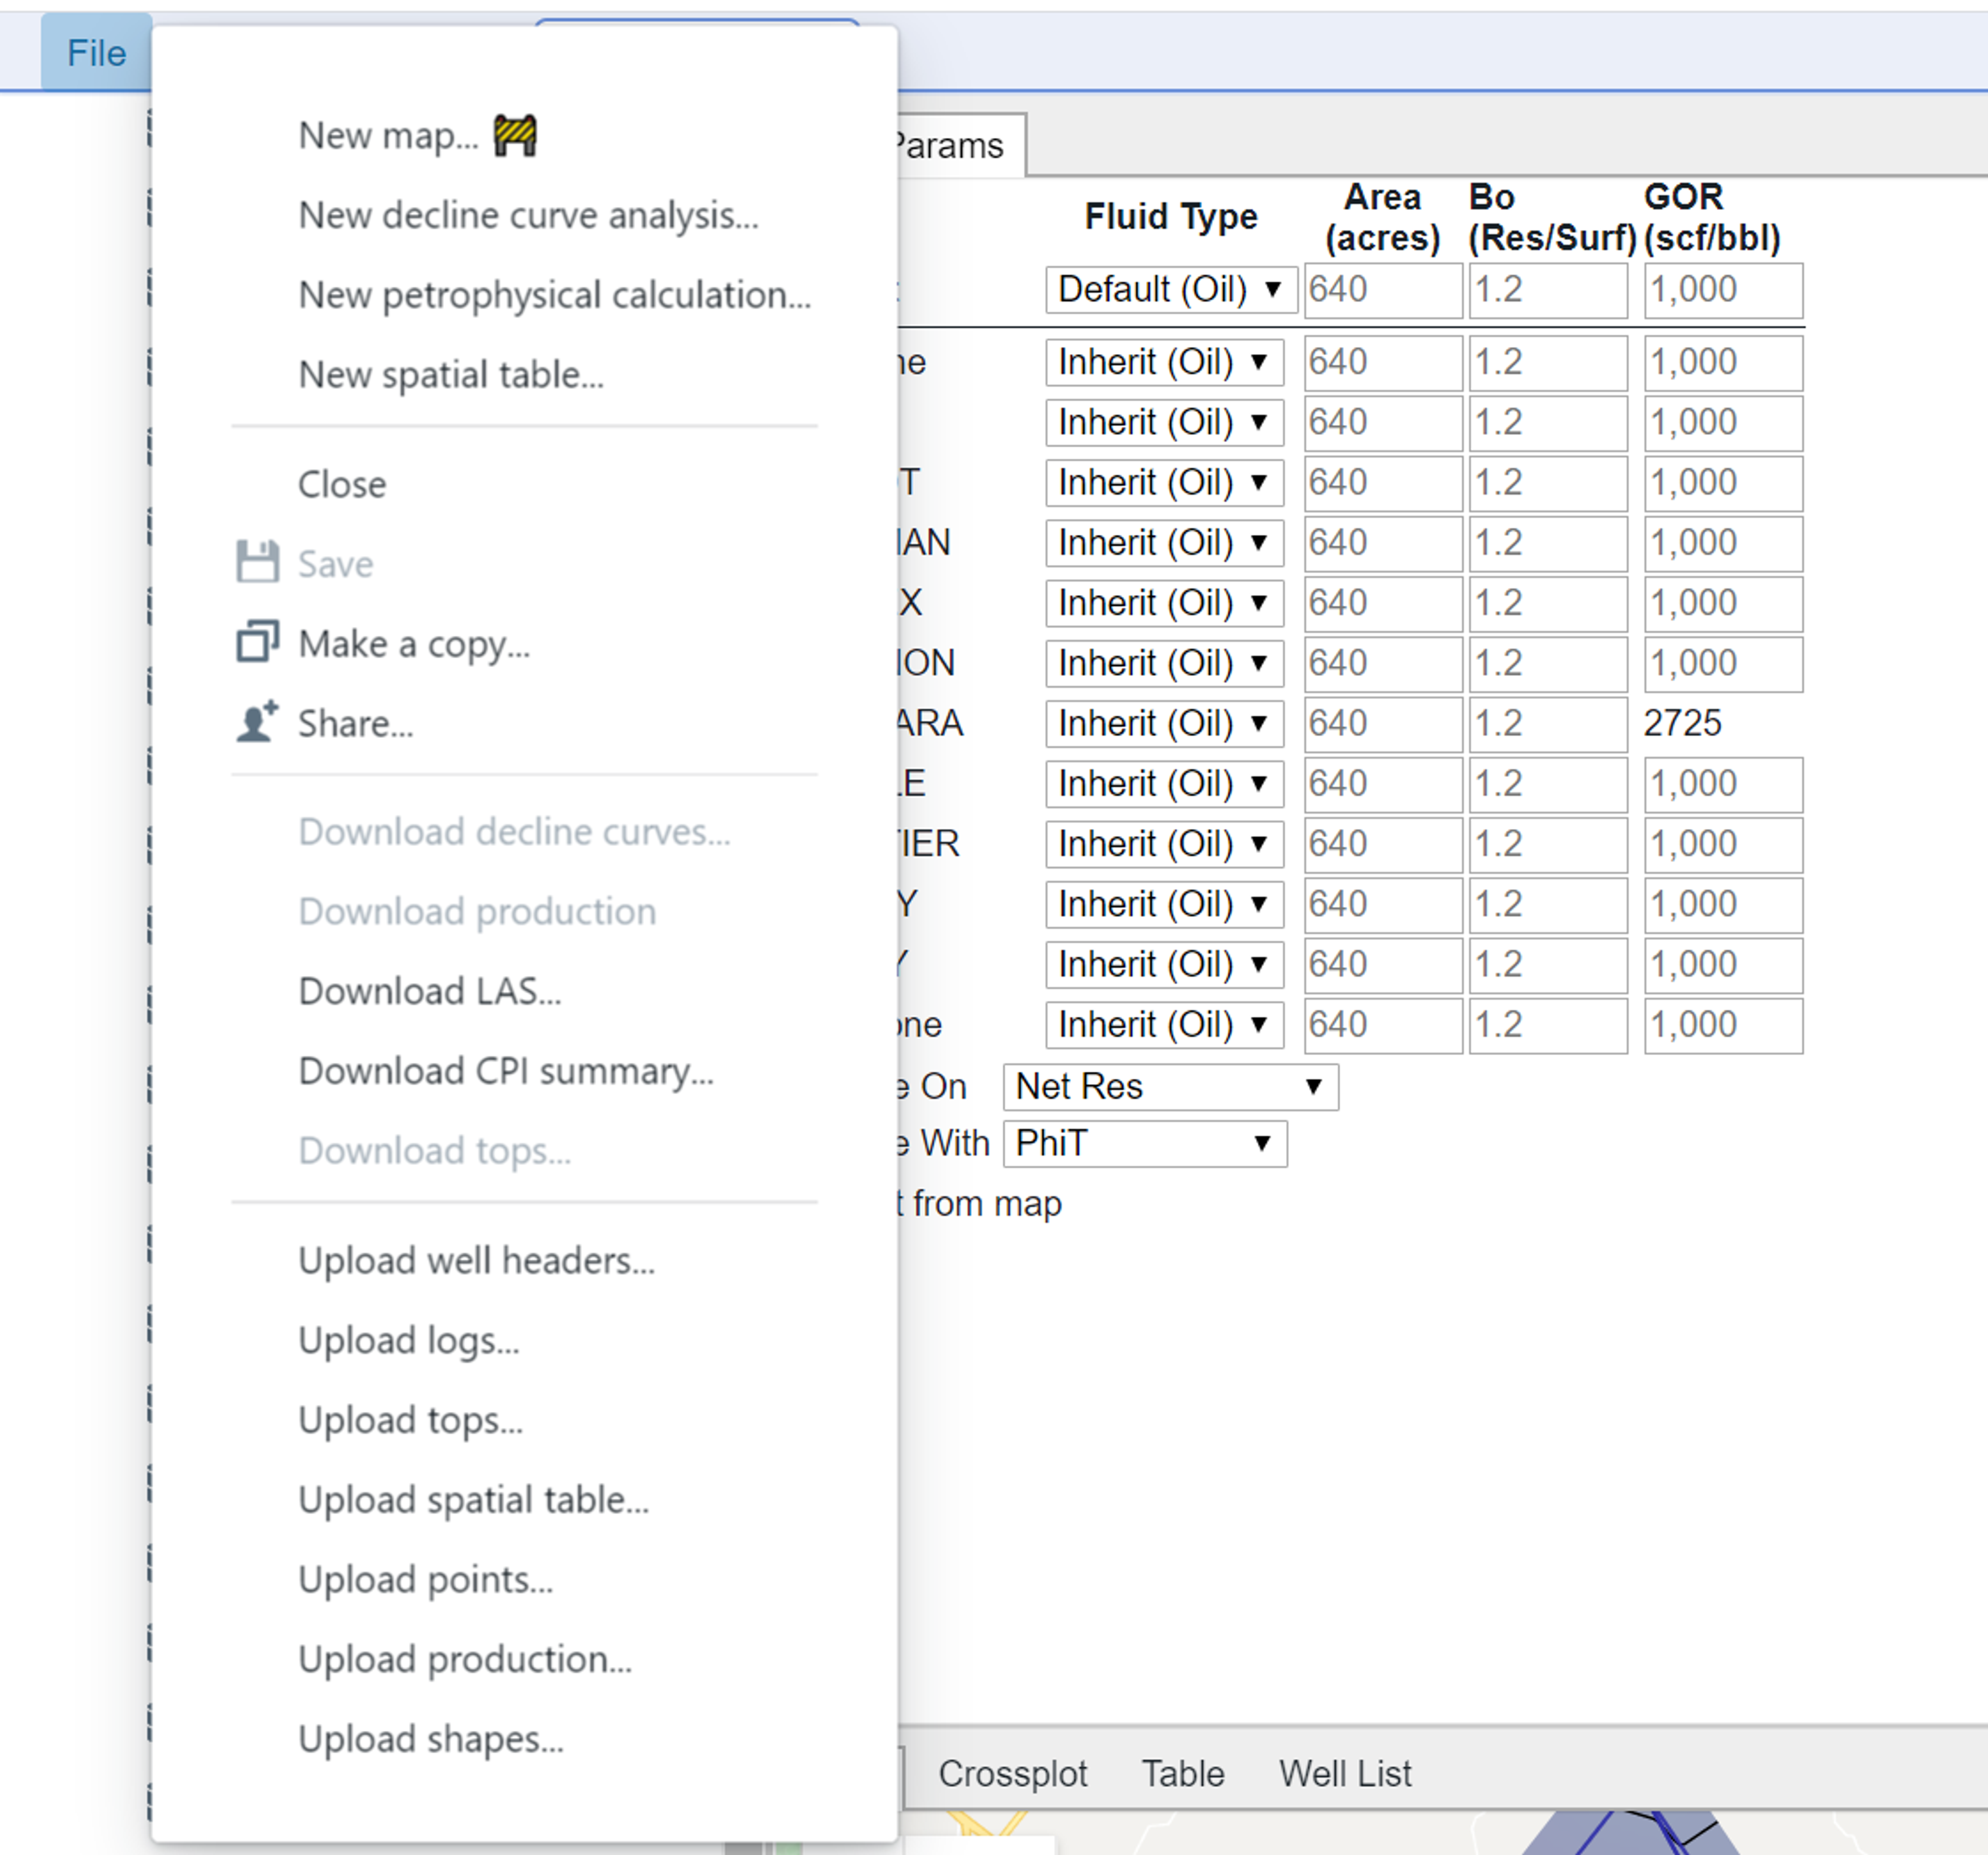This screenshot has height=1855, width=1988.
Task: Select New decline curve analysis menu item
Action: coord(528,215)
